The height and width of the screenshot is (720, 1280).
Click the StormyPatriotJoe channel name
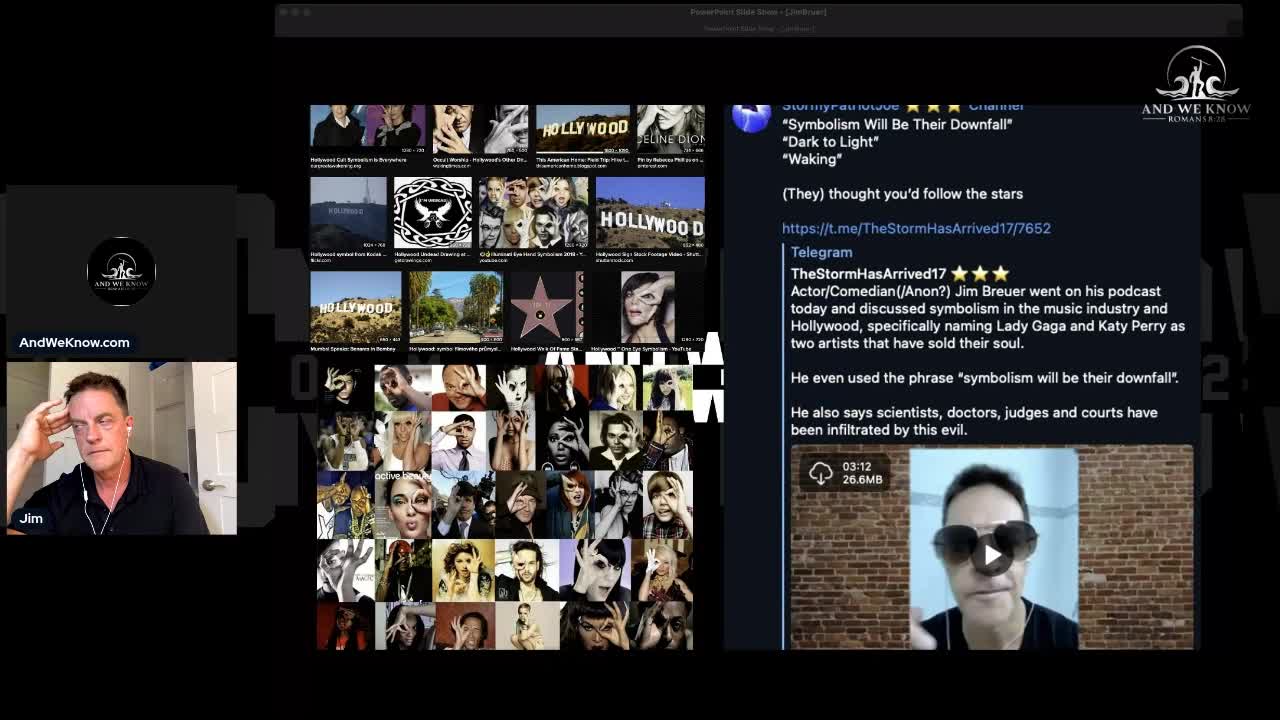[x=903, y=107]
